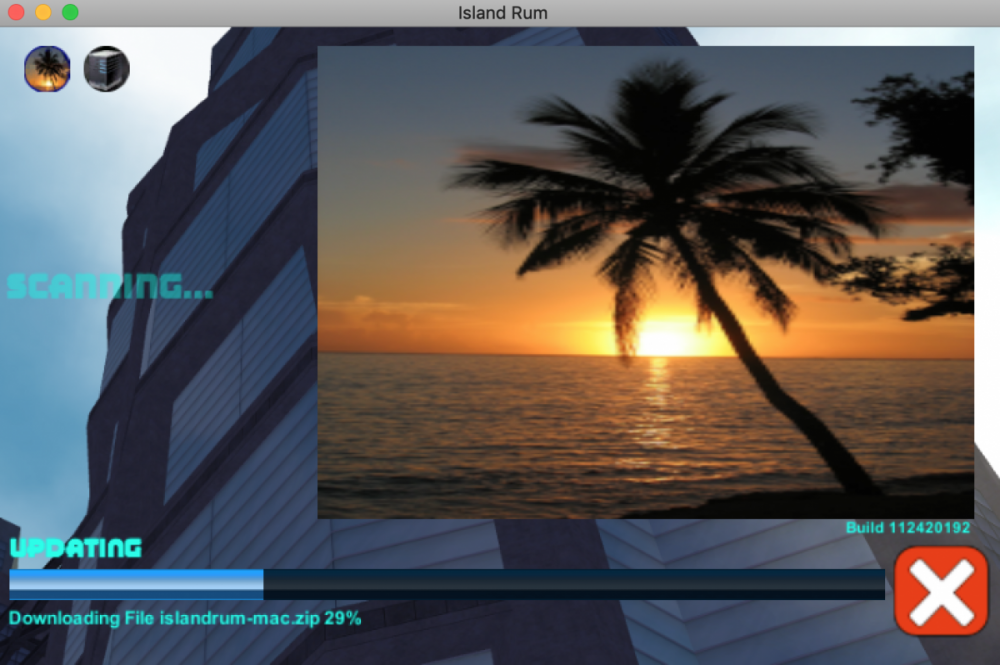Click the Island Rum window title
Viewport: 1000px width, 665px height.
(502, 13)
